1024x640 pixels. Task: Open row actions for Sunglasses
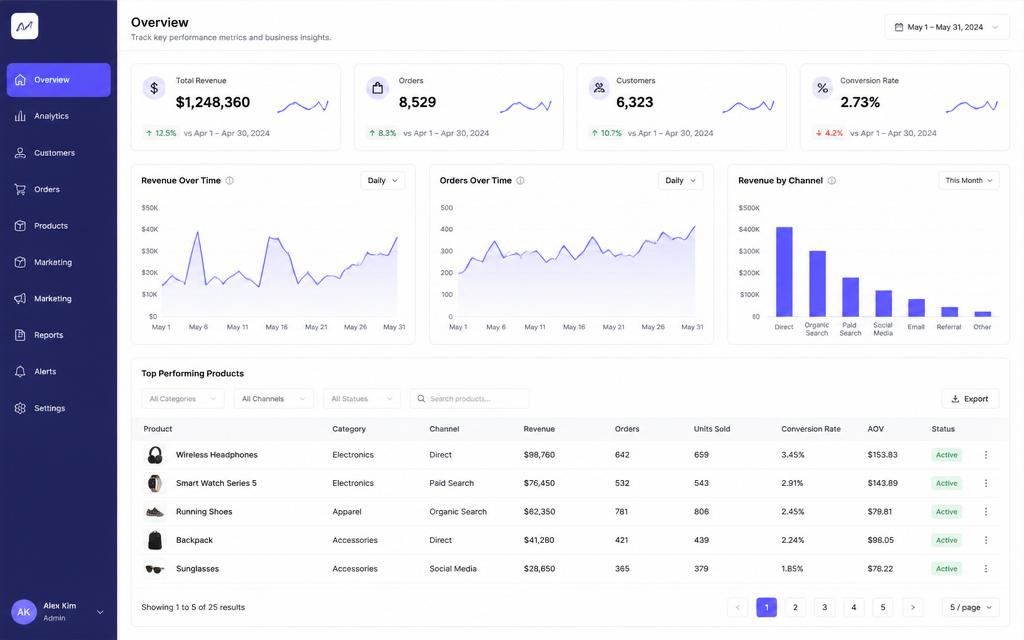pos(985,569)
